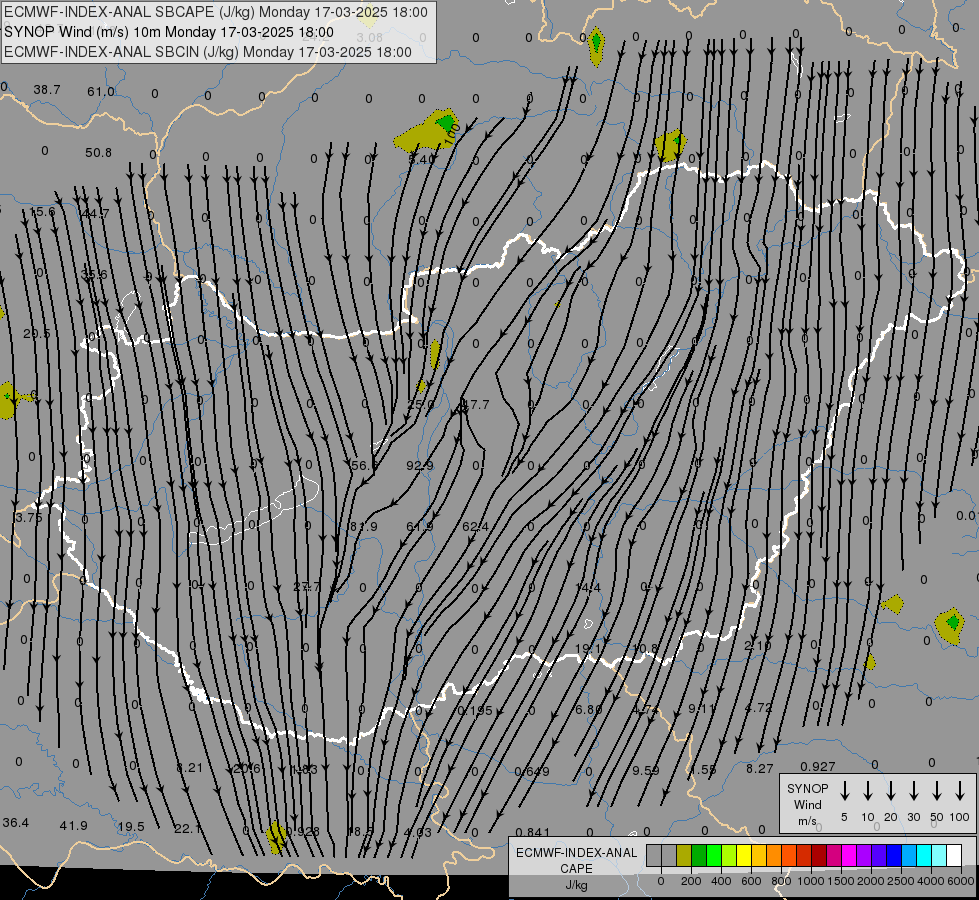Click the 92.9 value on the map
The height and width of the screenshot is (900, 979).
tap(420, 465)
